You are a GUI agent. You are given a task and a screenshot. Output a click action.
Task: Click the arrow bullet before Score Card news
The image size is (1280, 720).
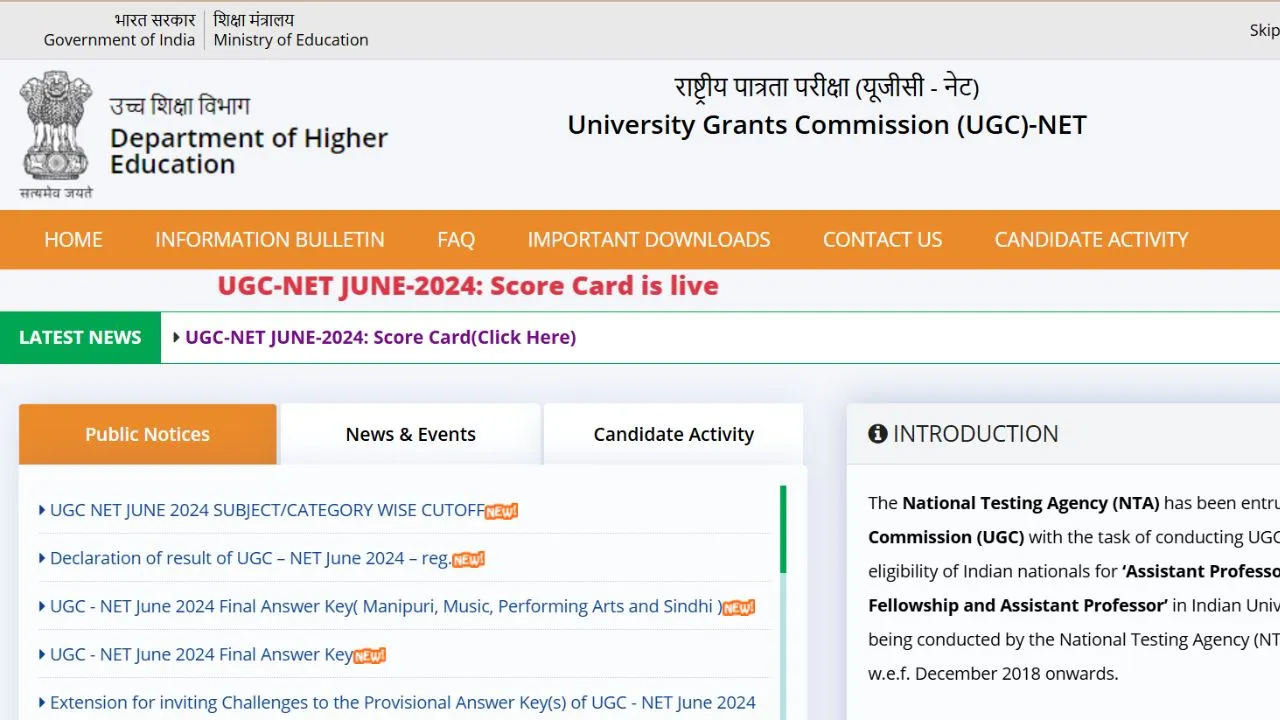pos(177,337)
